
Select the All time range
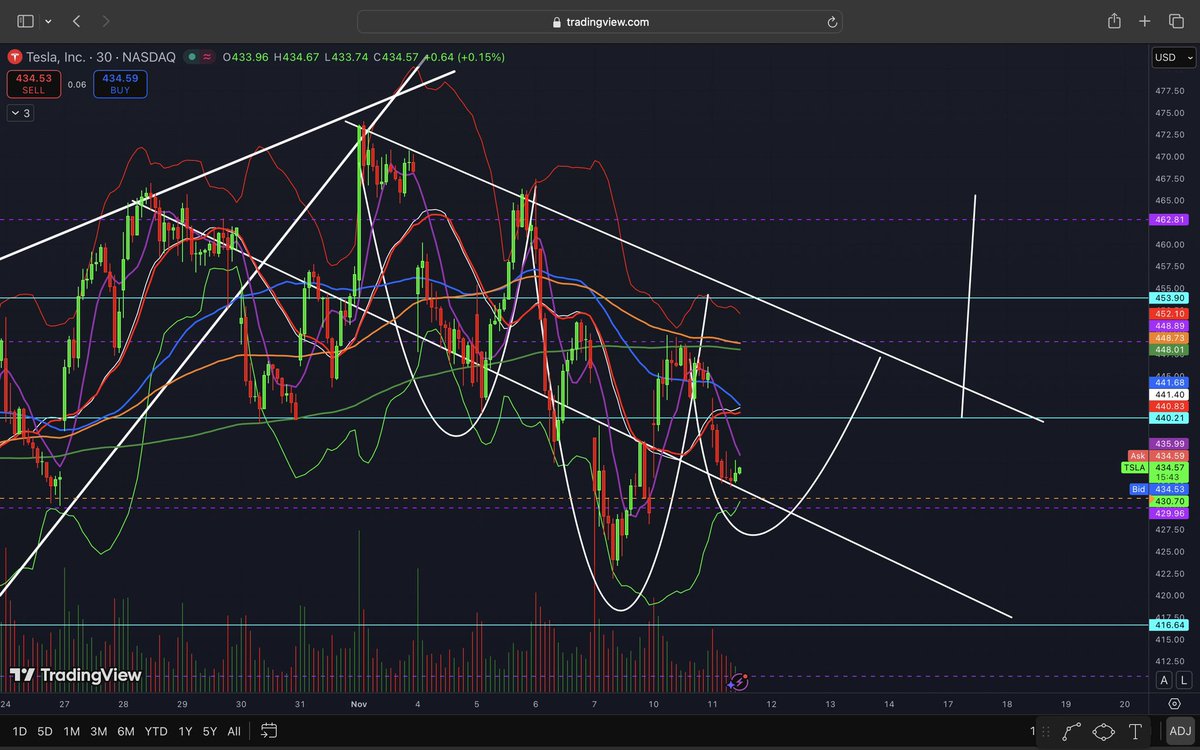coord(234,731)
